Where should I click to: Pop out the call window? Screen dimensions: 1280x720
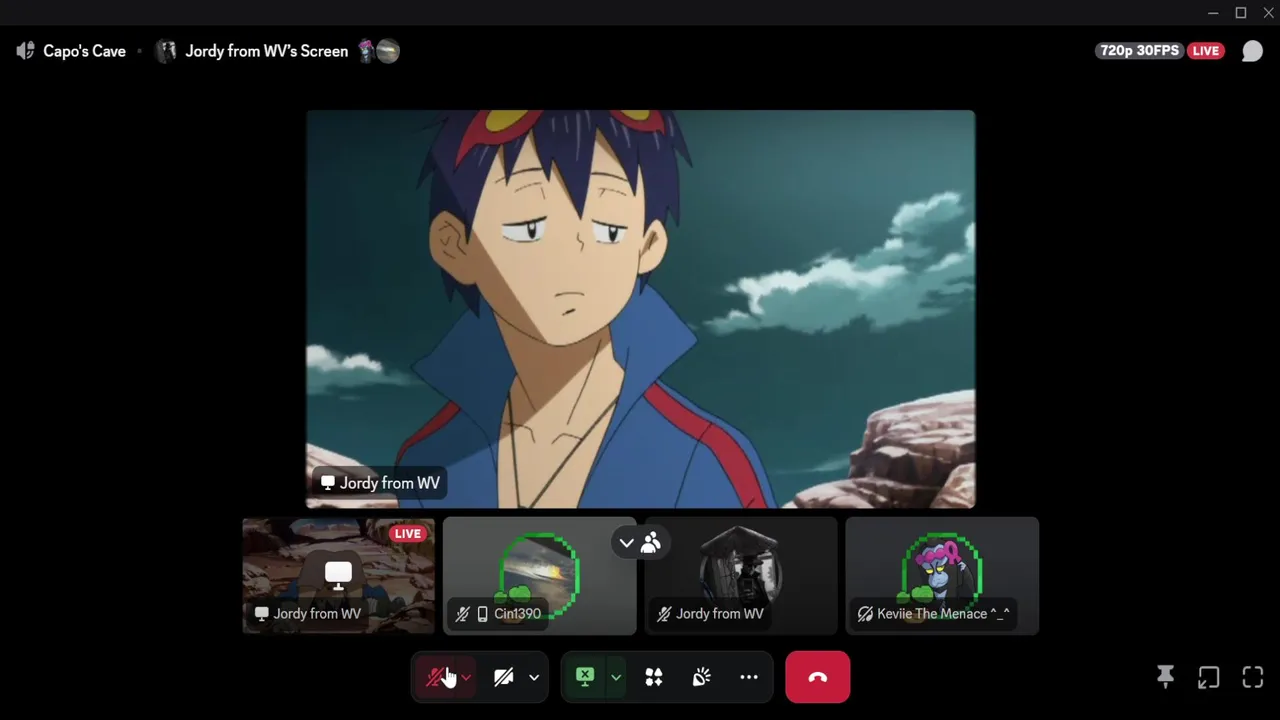click(x=1209, y=677)
